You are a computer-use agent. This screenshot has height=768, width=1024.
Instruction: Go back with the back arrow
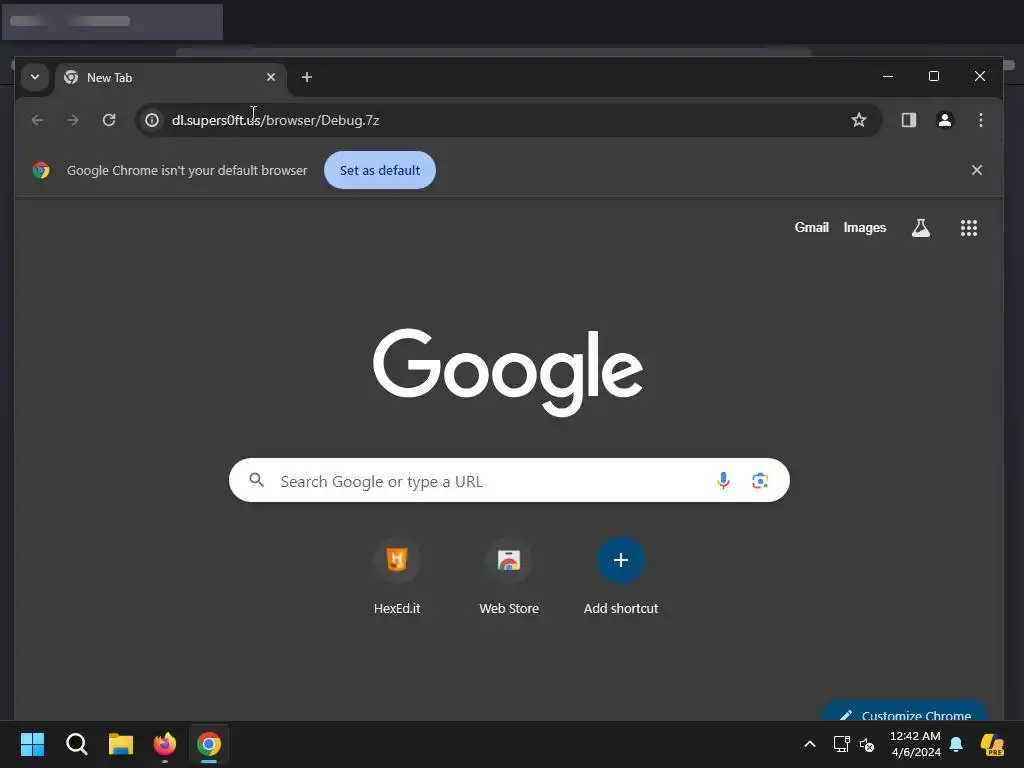pos(37,120)
